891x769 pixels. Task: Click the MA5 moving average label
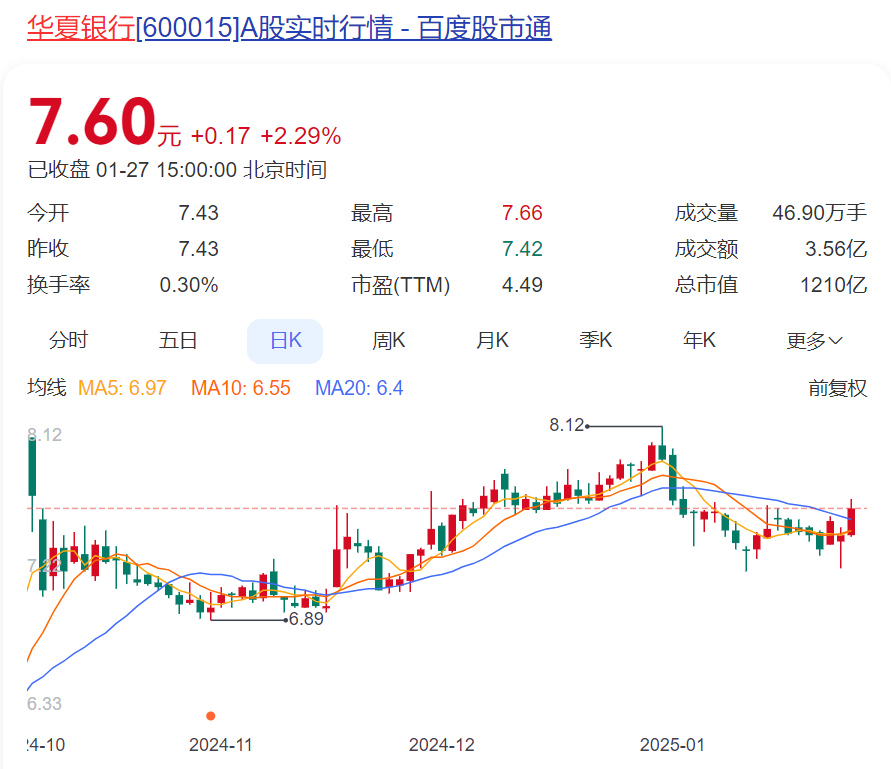tap(122, 388)
